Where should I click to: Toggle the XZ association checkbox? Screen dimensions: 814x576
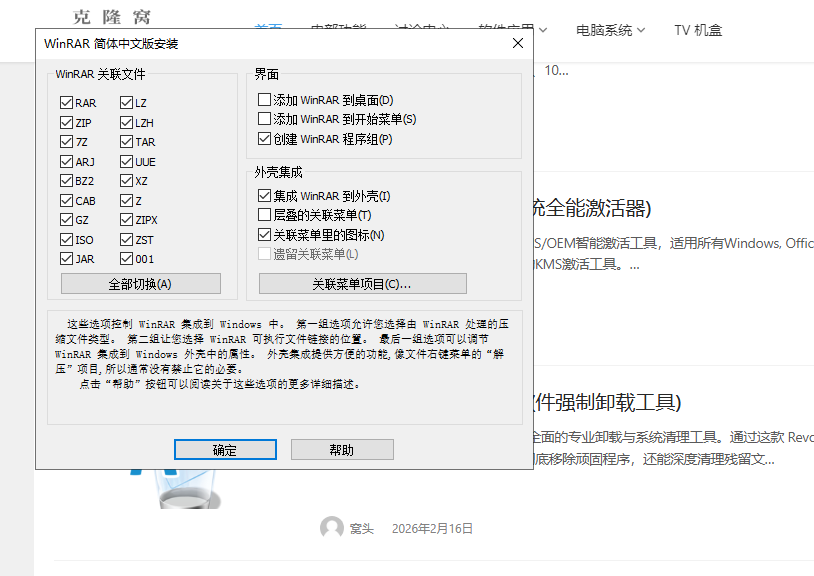[126, 181]
